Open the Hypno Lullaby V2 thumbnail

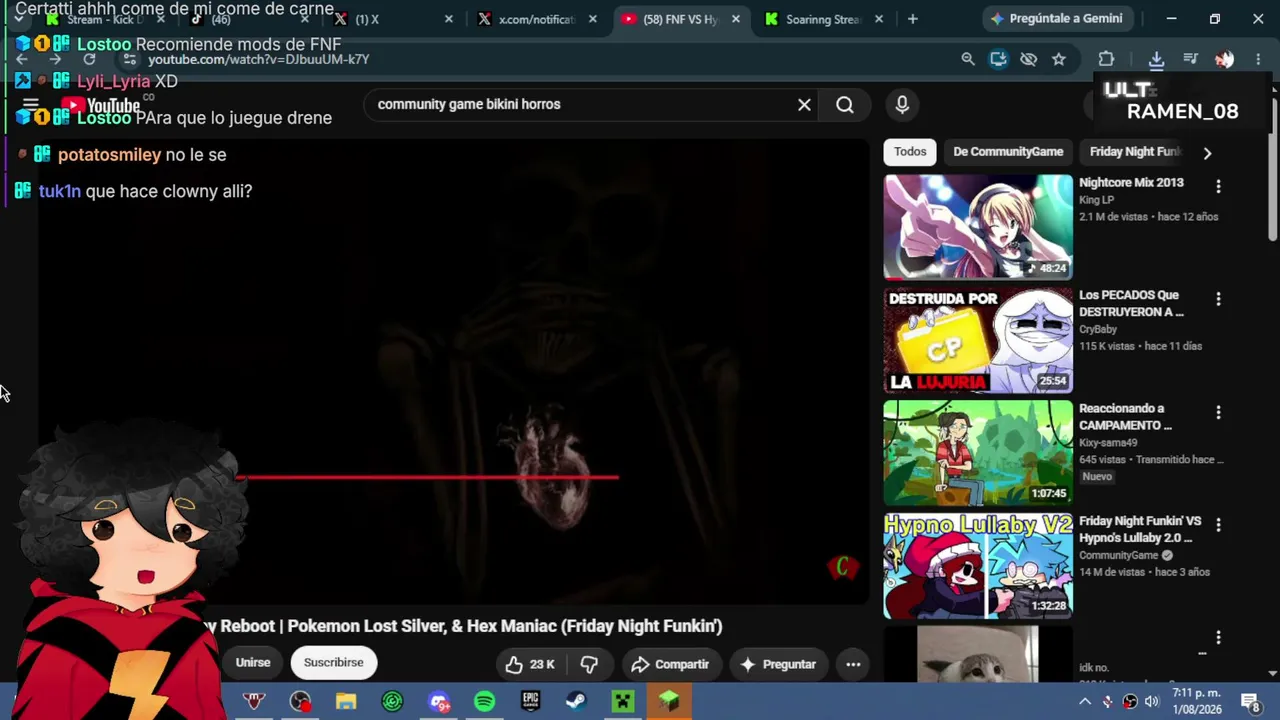coord(978,566)
